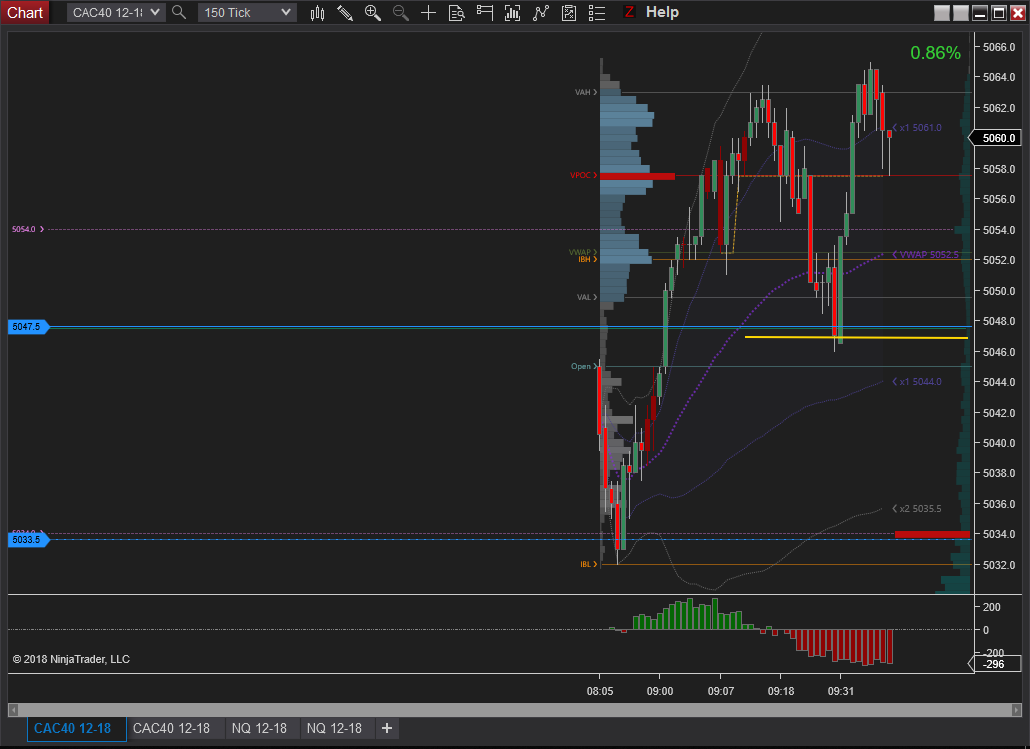
Task: Open the Properties list icon
Action: tap(596, 12)
